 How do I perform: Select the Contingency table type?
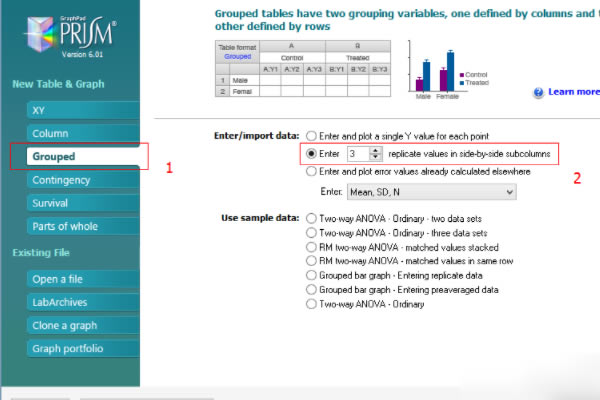click(x=83, y=180)
